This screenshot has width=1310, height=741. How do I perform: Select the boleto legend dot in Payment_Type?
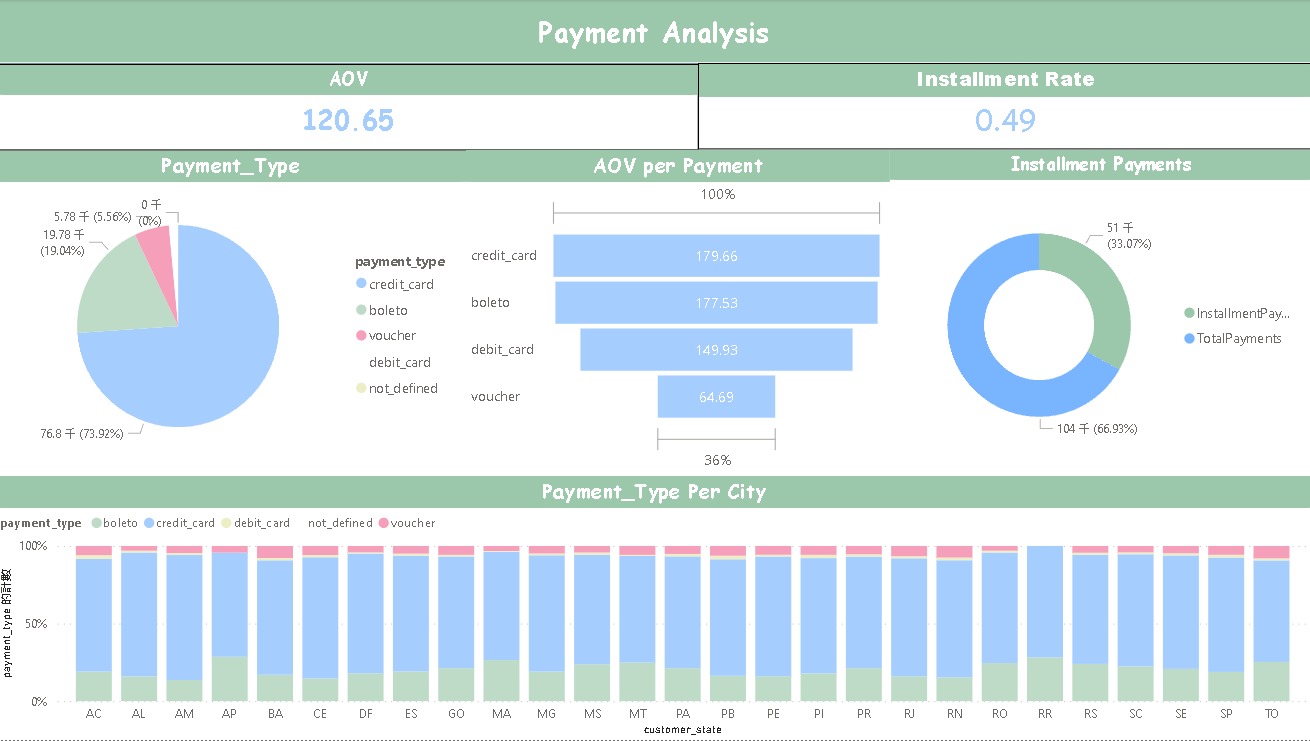tap(360, 310)
